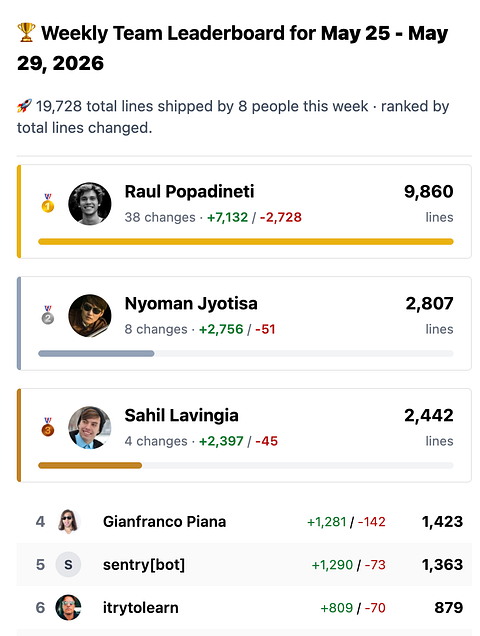480x636 pixels.
Task: Click the yellow progress bar for Raul
Action: pyautogui.click(x=245, y=242)
